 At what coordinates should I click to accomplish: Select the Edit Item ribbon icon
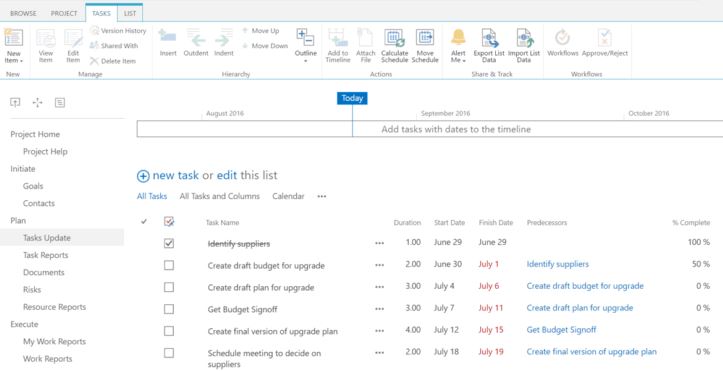pyautogui.click(x=73, y=38)
